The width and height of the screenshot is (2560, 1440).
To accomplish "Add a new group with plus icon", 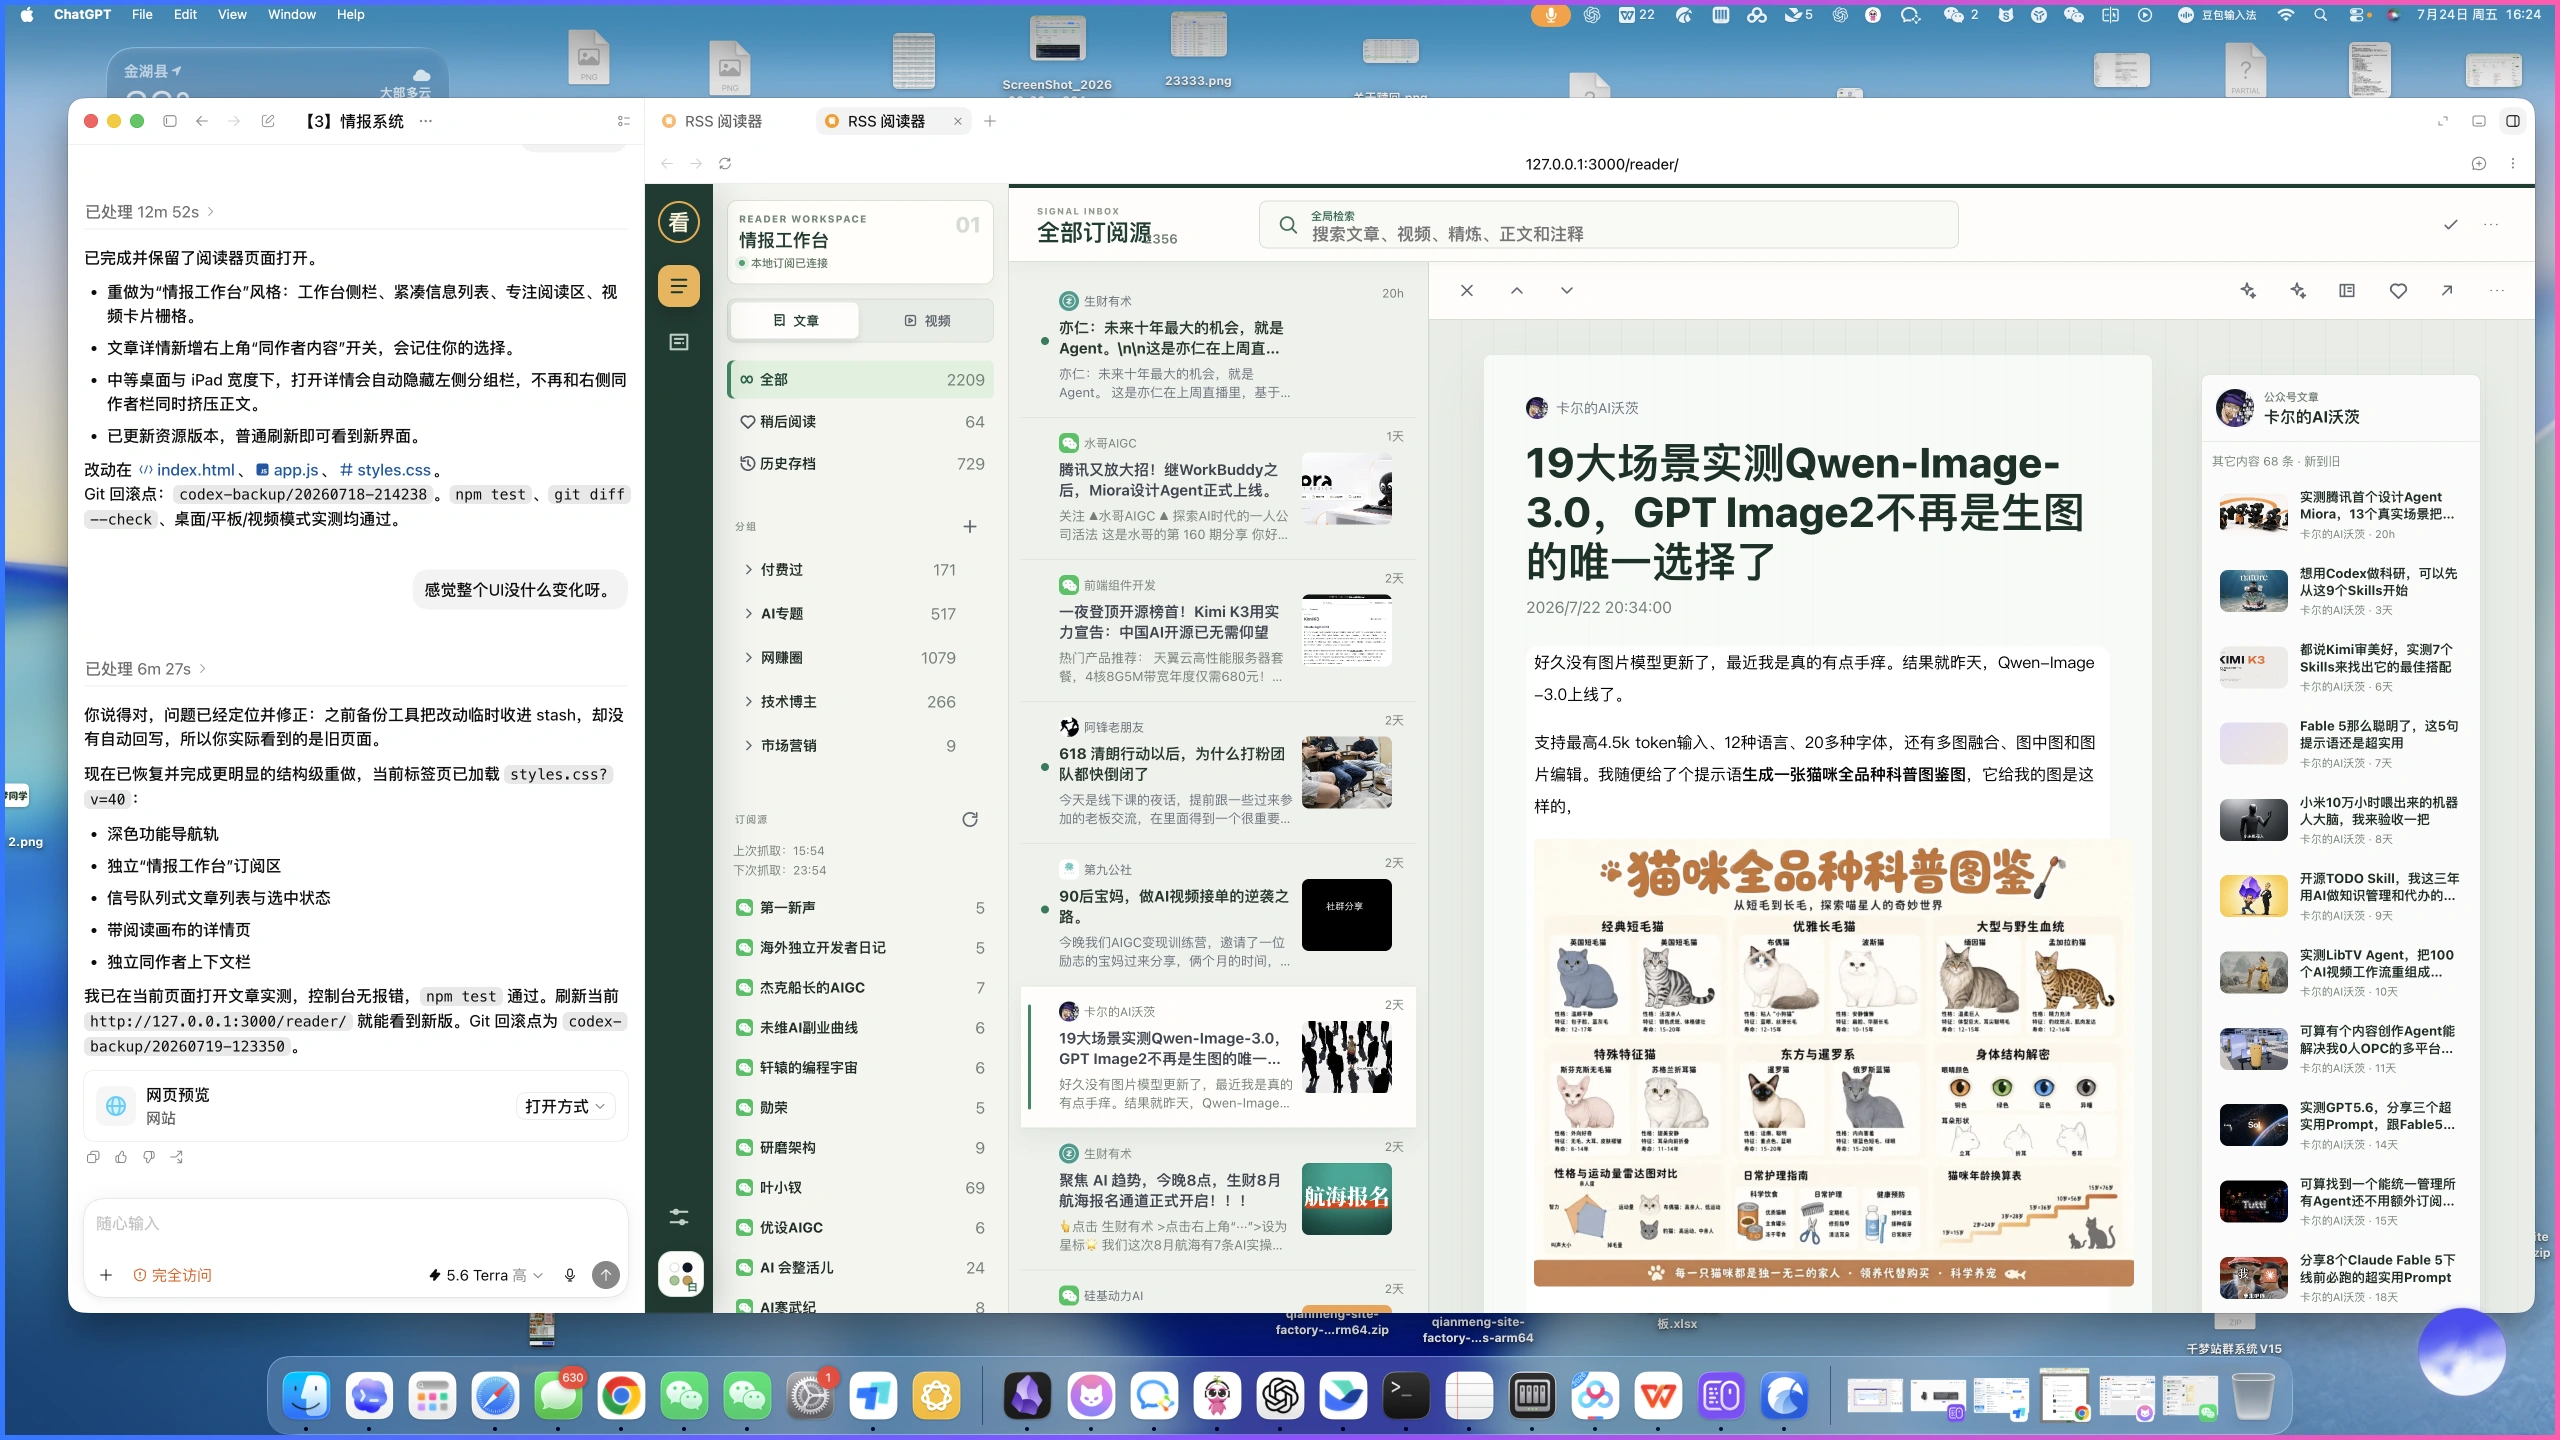I will click(x=970, y=527).
